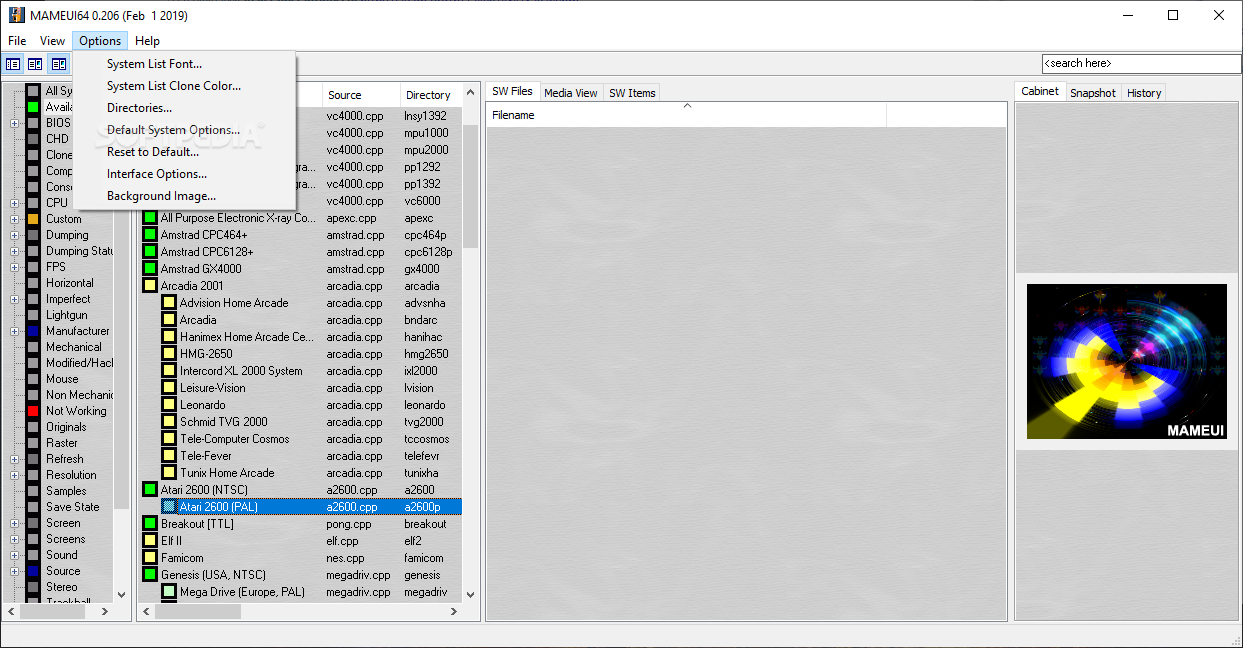Viewport: 1243px width, 648px height.
Task: Click the gray CPU folder icon
Action: pos(33,203)
